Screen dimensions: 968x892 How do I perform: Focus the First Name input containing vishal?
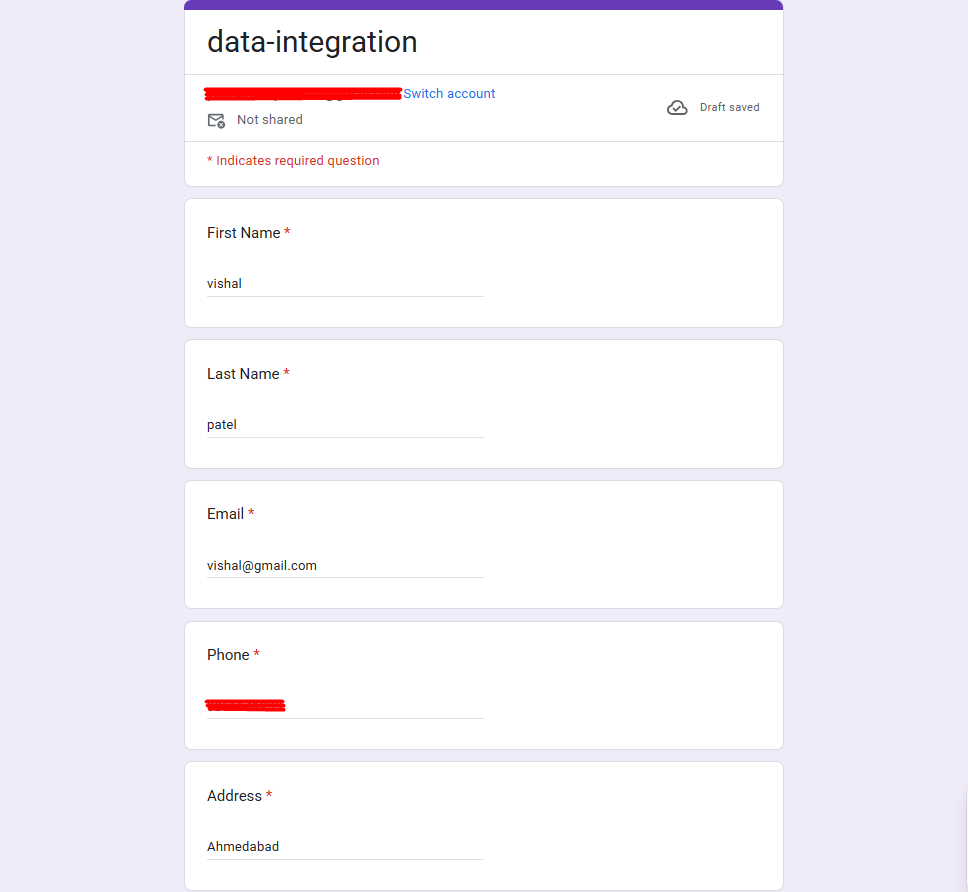[x=345, y=284]
